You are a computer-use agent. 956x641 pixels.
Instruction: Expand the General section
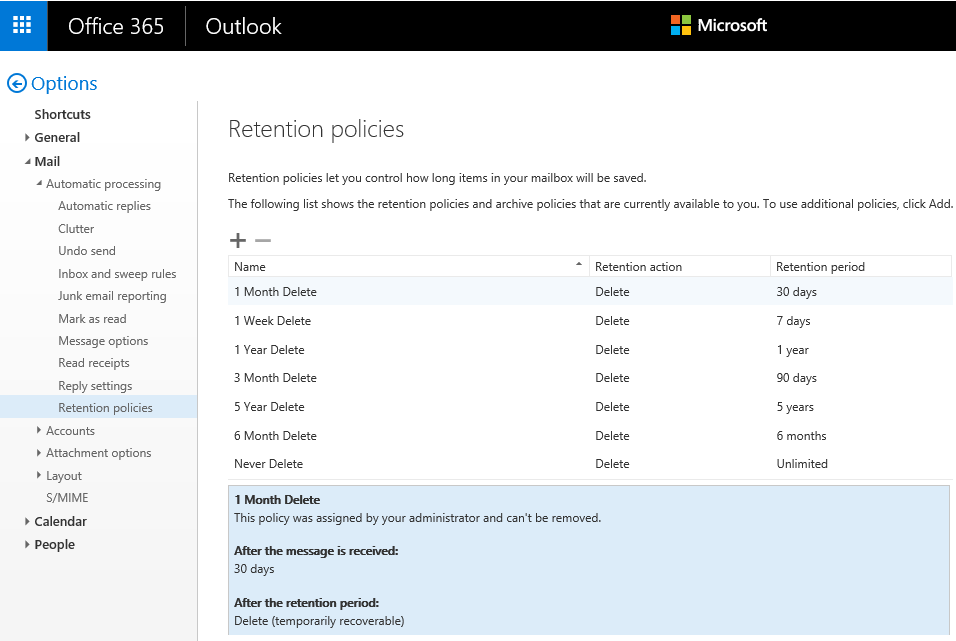[x=28, y=138]
